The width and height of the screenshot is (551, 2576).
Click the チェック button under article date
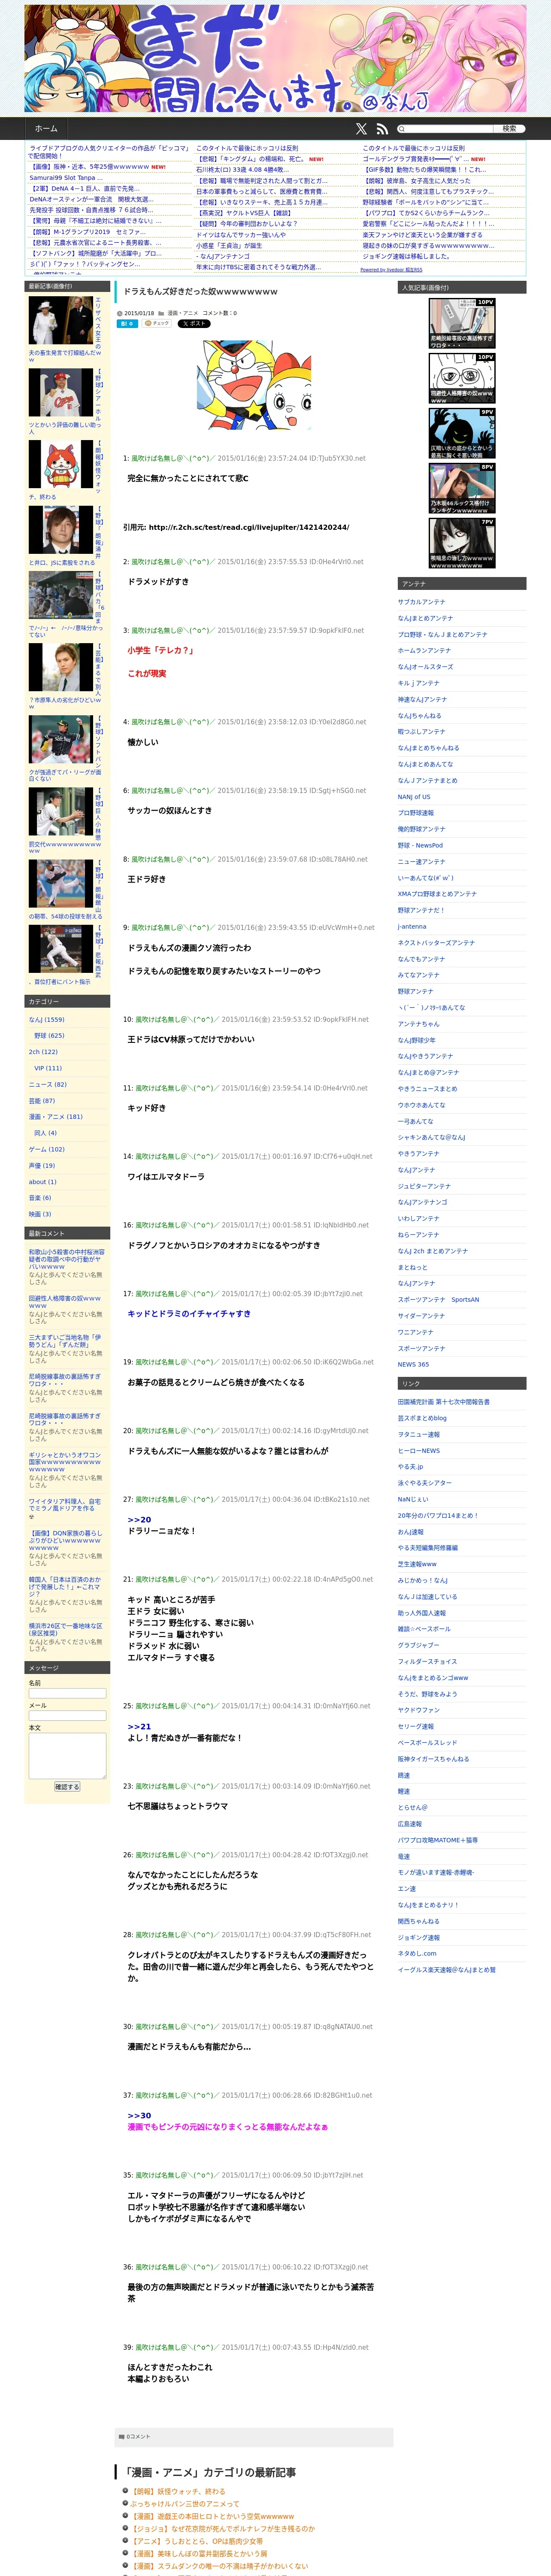point(157,324)
